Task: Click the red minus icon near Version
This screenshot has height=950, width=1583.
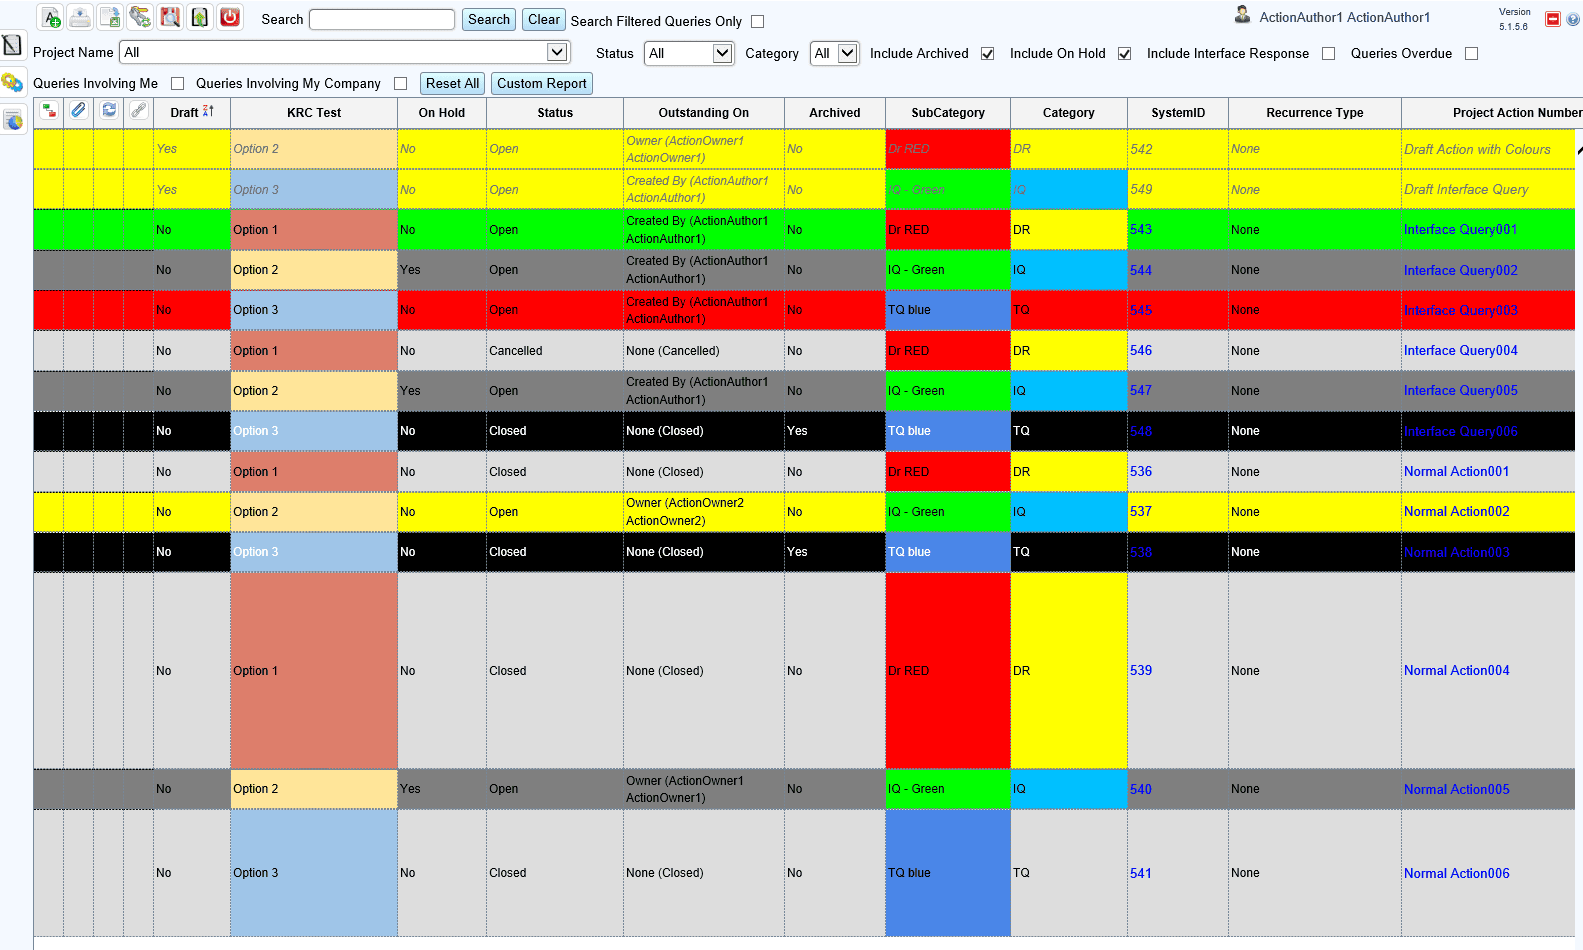Action: (1553, 19)
